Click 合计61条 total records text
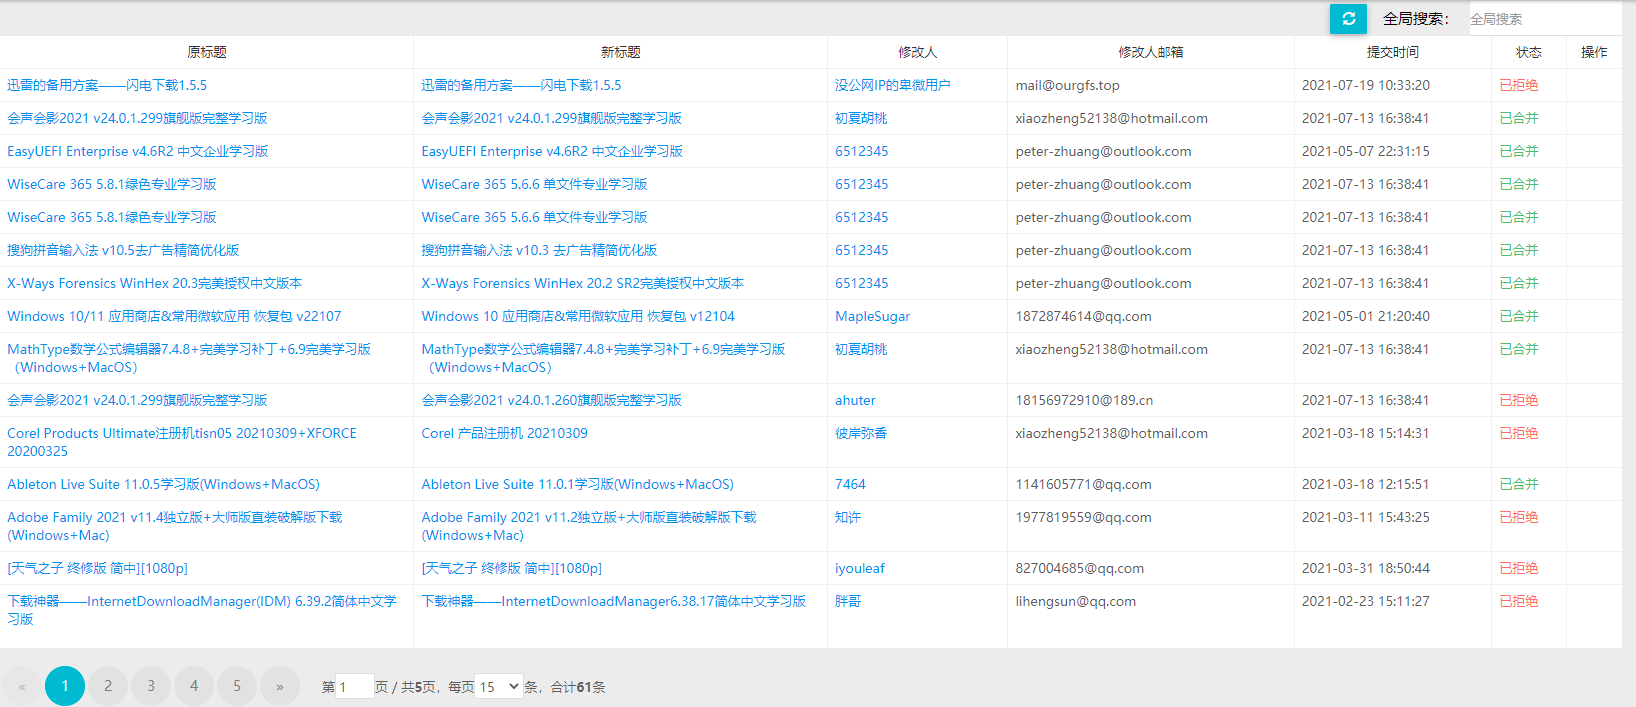Image resolution: width=1636 pixels, height=707 pixels. point(578,687)
